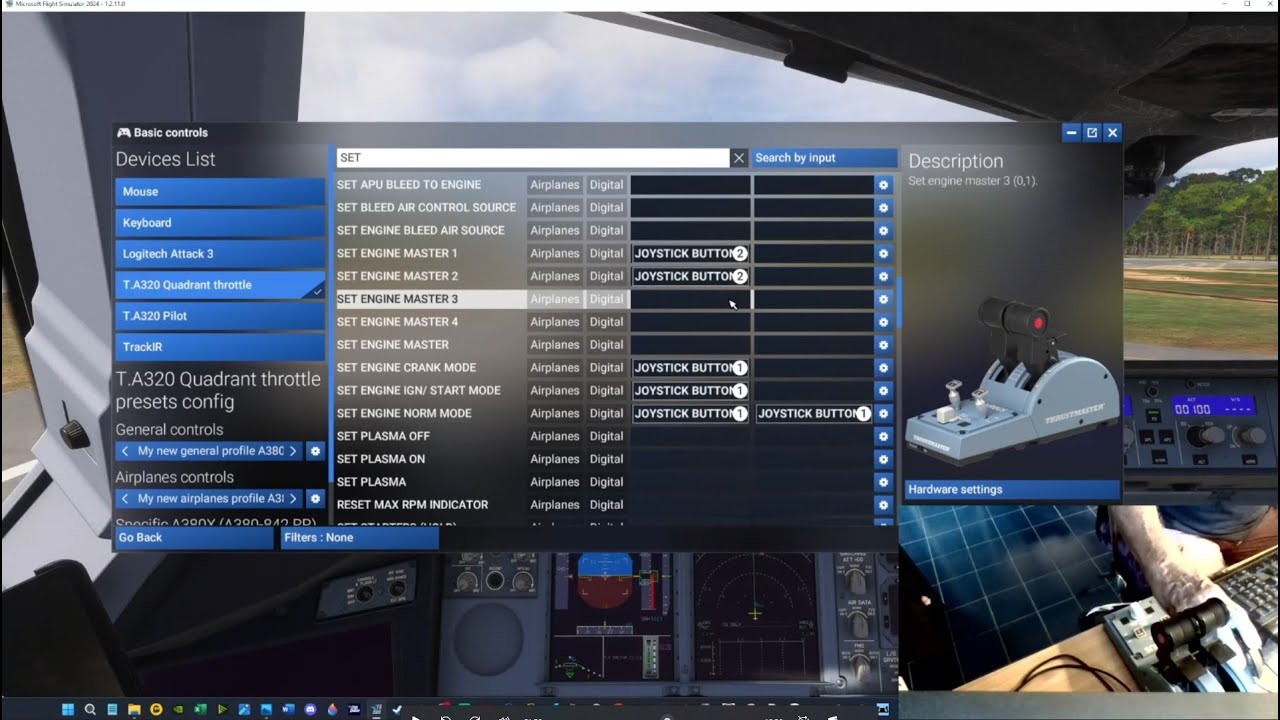Select T.A320 Quadrant throttle device
The height and width of the screenshot is (720, 1280).
(220, 285)
